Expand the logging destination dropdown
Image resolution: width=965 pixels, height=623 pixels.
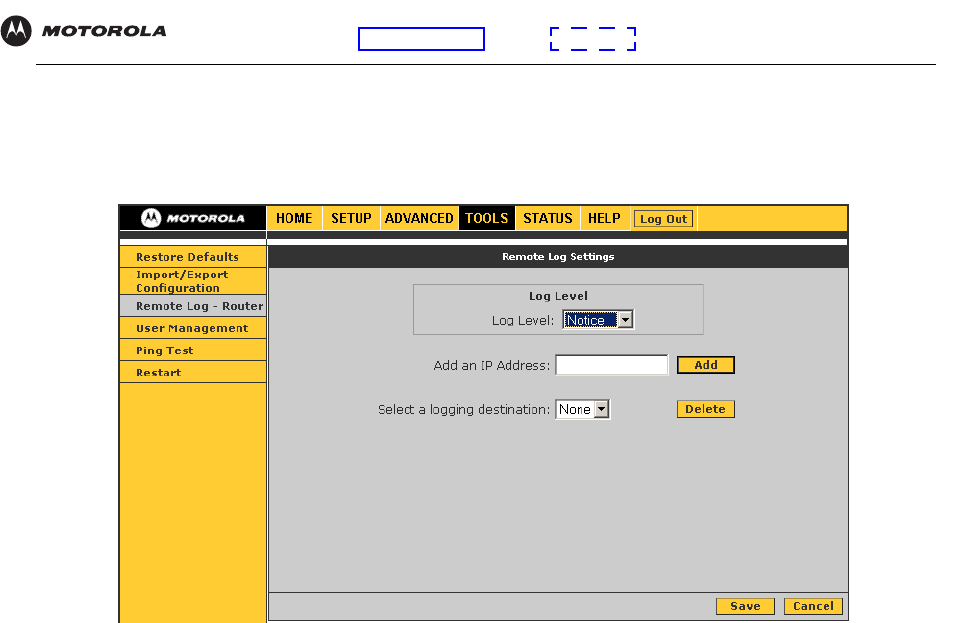(583, 409)
